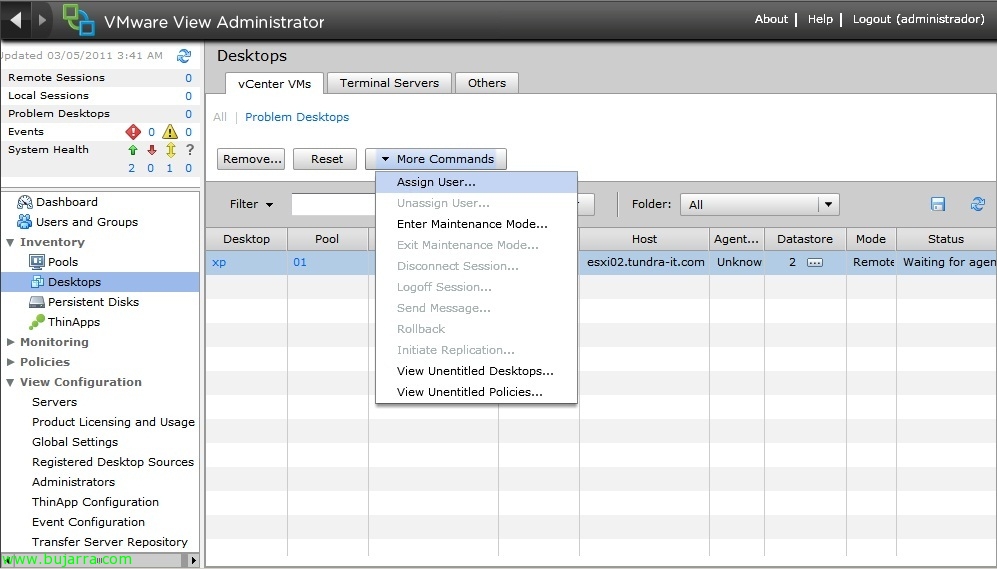Open Administrators configuration
This screenshot has width=997, height=569.
coord(74,482)
